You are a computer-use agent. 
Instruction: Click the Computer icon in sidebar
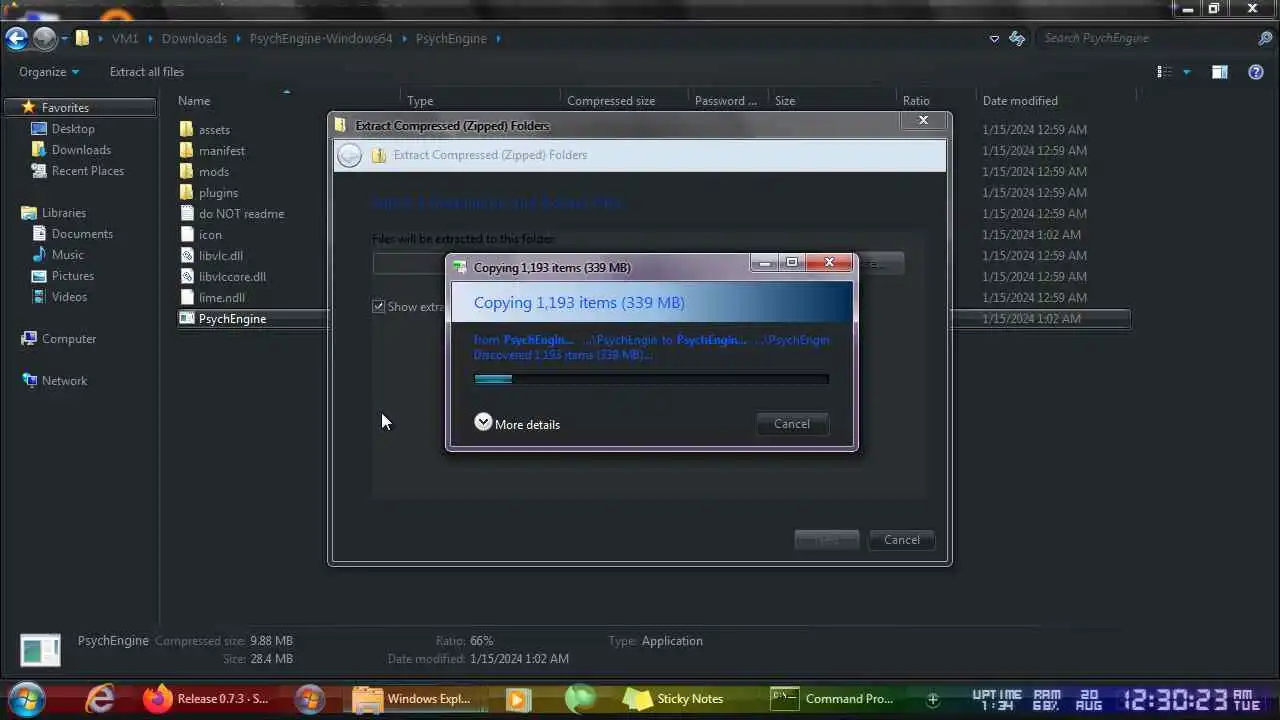29,339
